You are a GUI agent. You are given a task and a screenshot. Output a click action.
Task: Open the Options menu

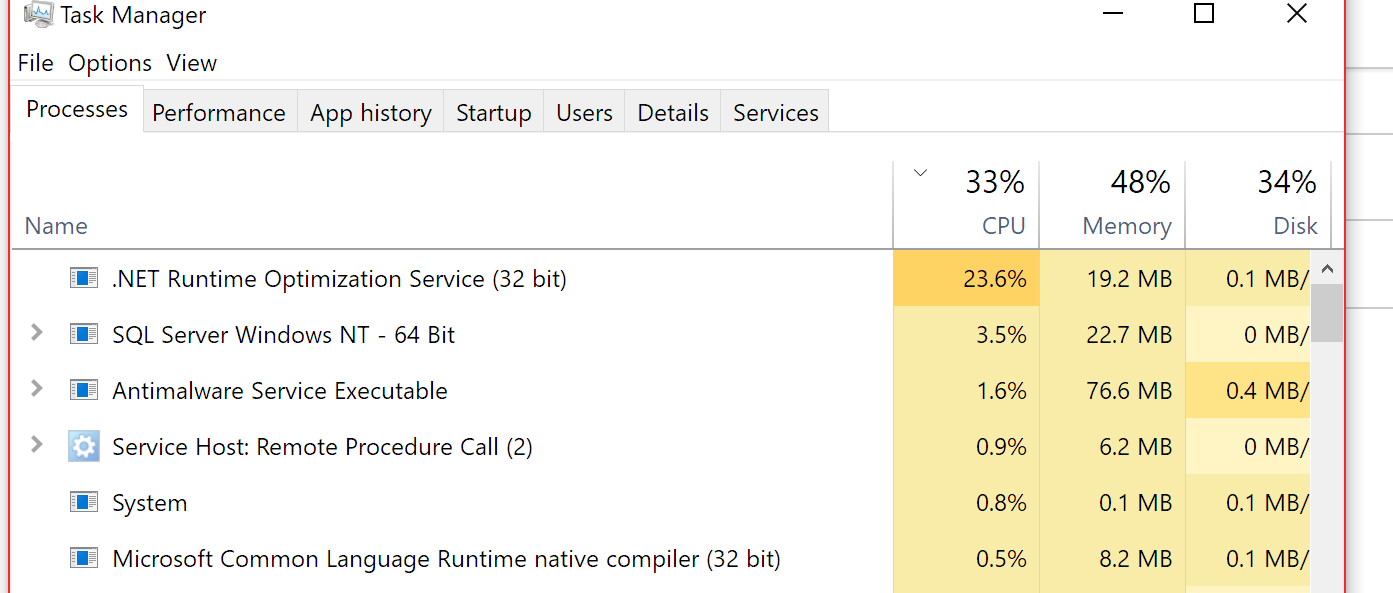click(110, 63)
